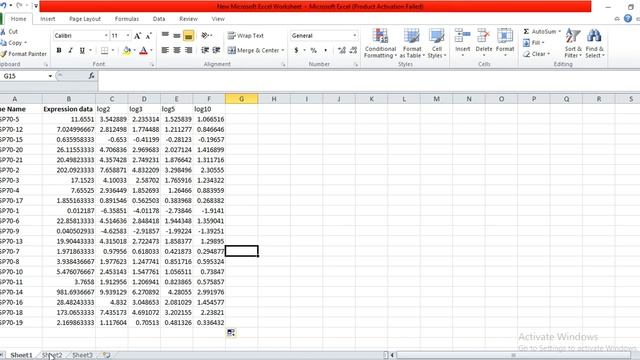Apply Comma Style format
The height and width of the screenshot is (360, 640).
(325, 50)
